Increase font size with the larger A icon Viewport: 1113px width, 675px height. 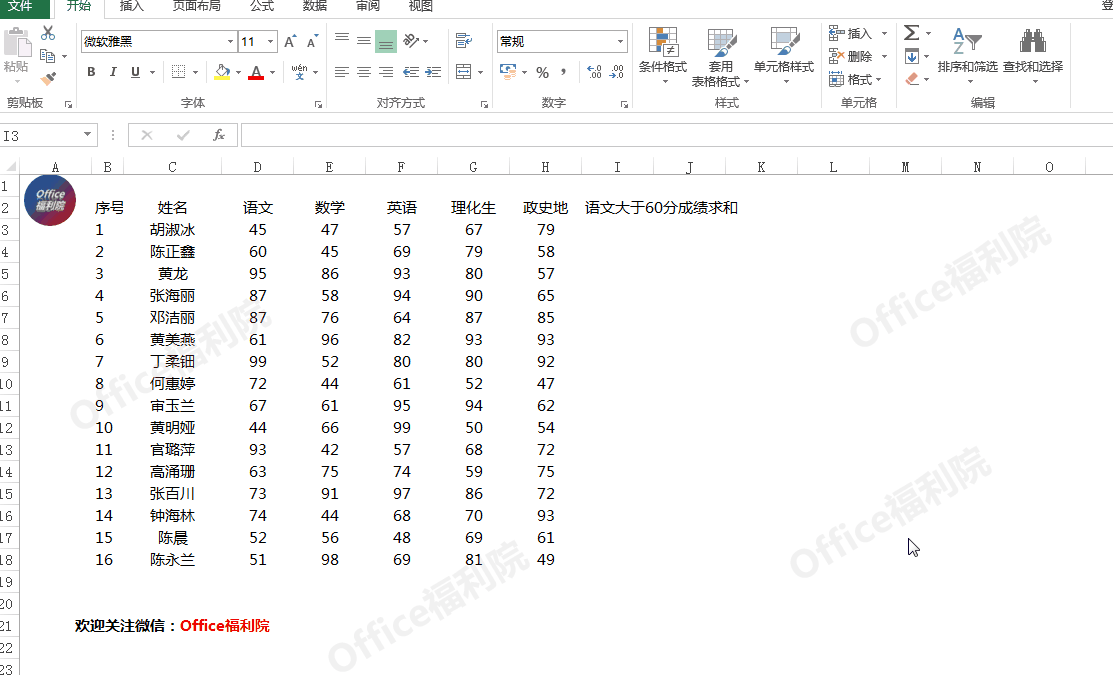click(290, 42)
